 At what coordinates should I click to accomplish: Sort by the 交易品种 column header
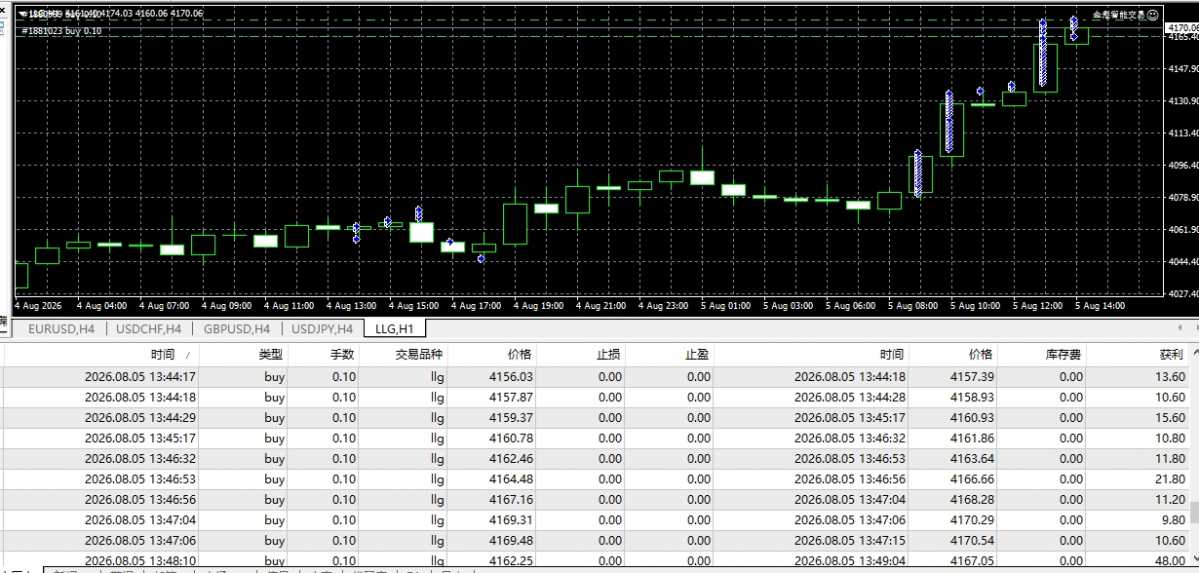(x=420, y=355)
